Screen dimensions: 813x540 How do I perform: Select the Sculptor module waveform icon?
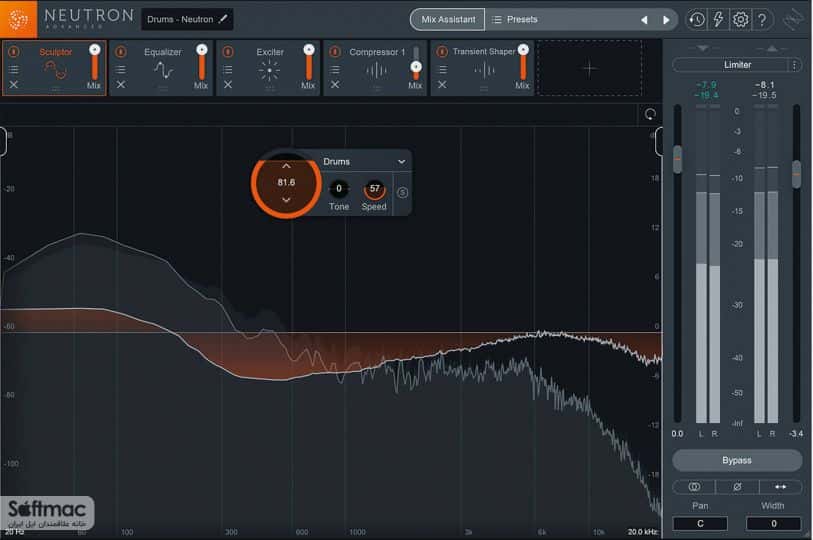tap(55, 70)
